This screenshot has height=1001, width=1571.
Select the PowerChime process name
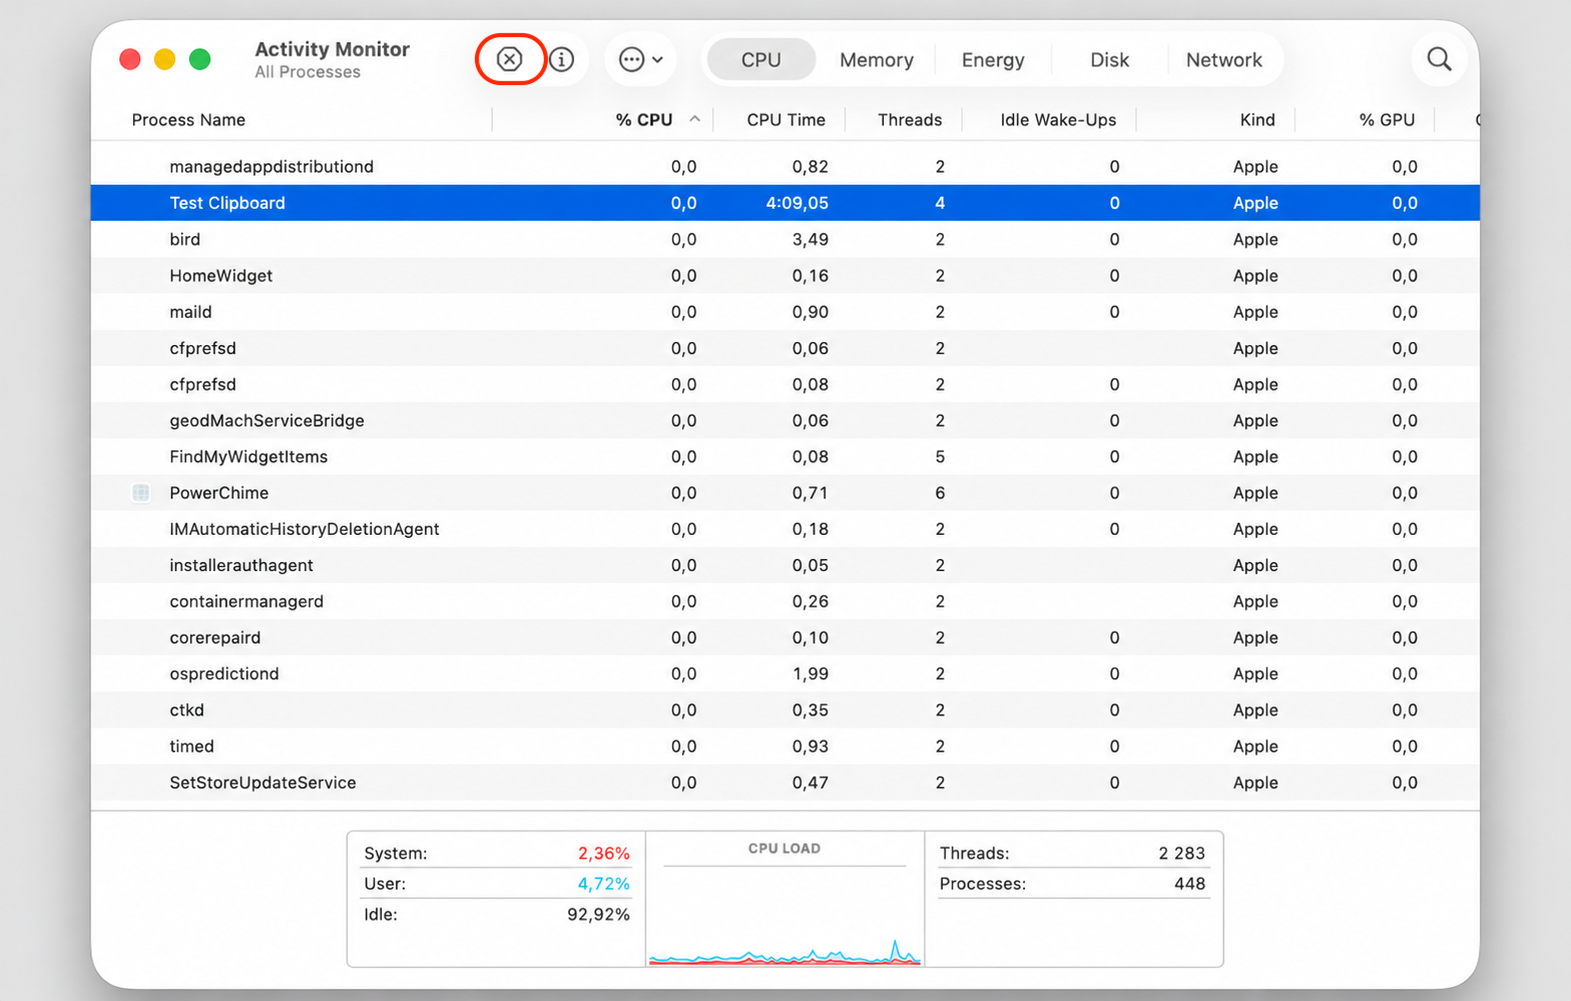click(219, 493)
